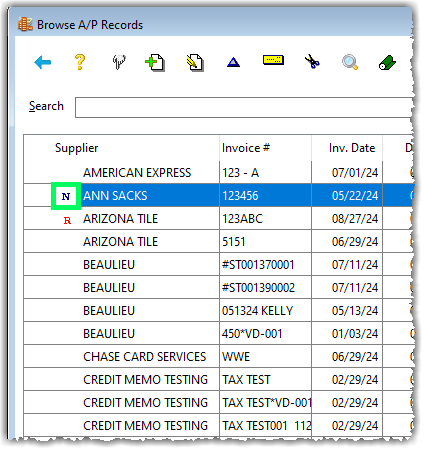Screen dimensions: 424x449
Task: Click invoice date 08/27/24
Action: click(355, 219)
